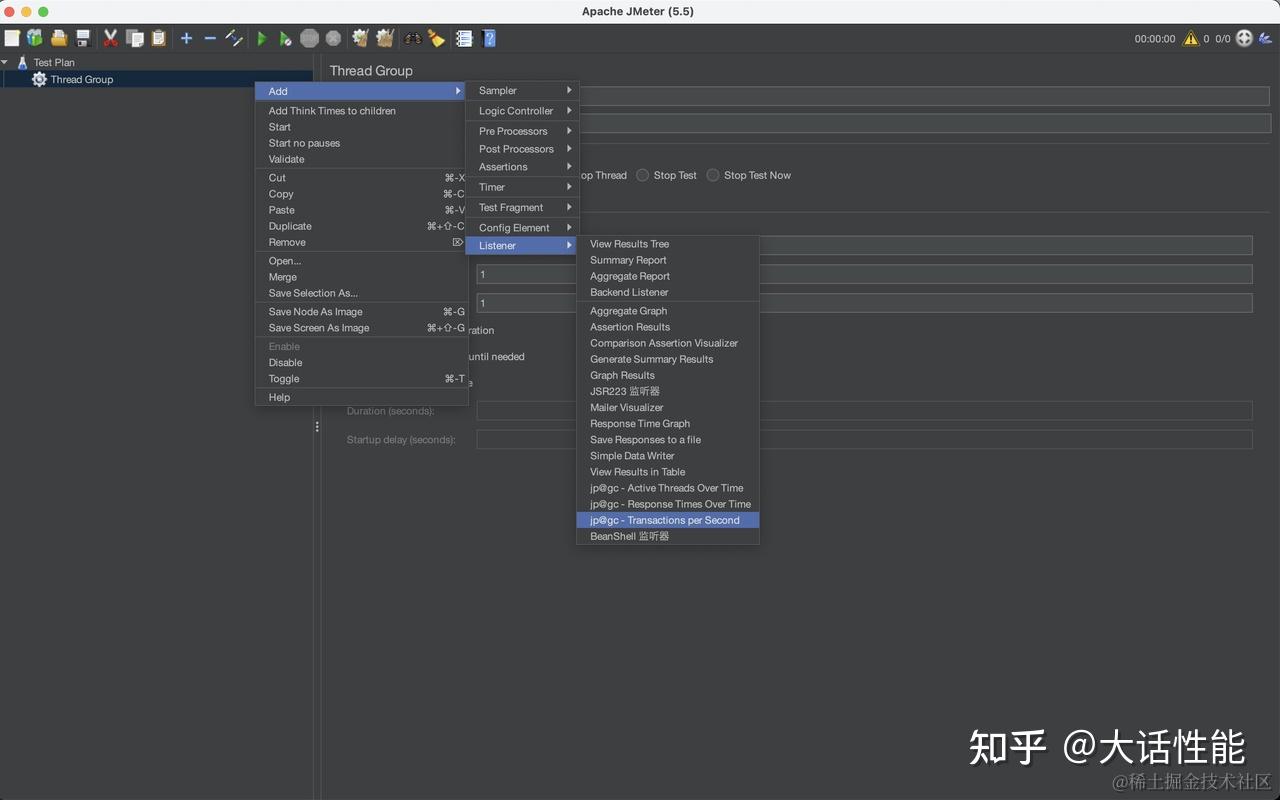
Task: Start the test with green play icon
Action: click(262, 38)
